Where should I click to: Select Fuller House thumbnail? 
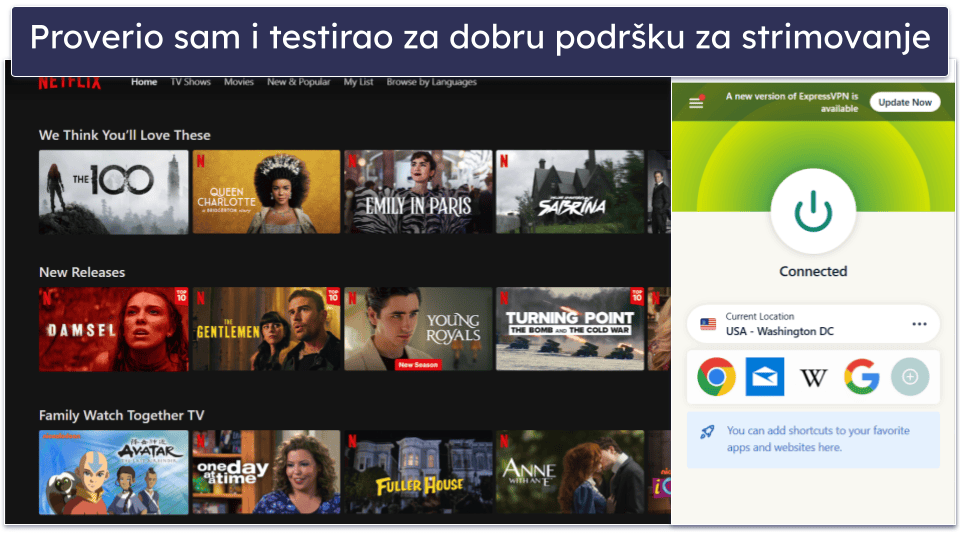tap(418, 472)
